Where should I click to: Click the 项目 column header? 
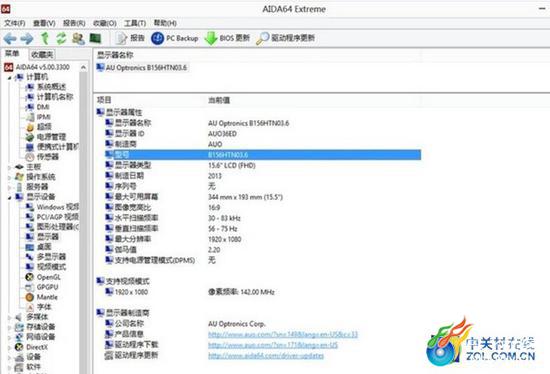[x=104, y=100]
